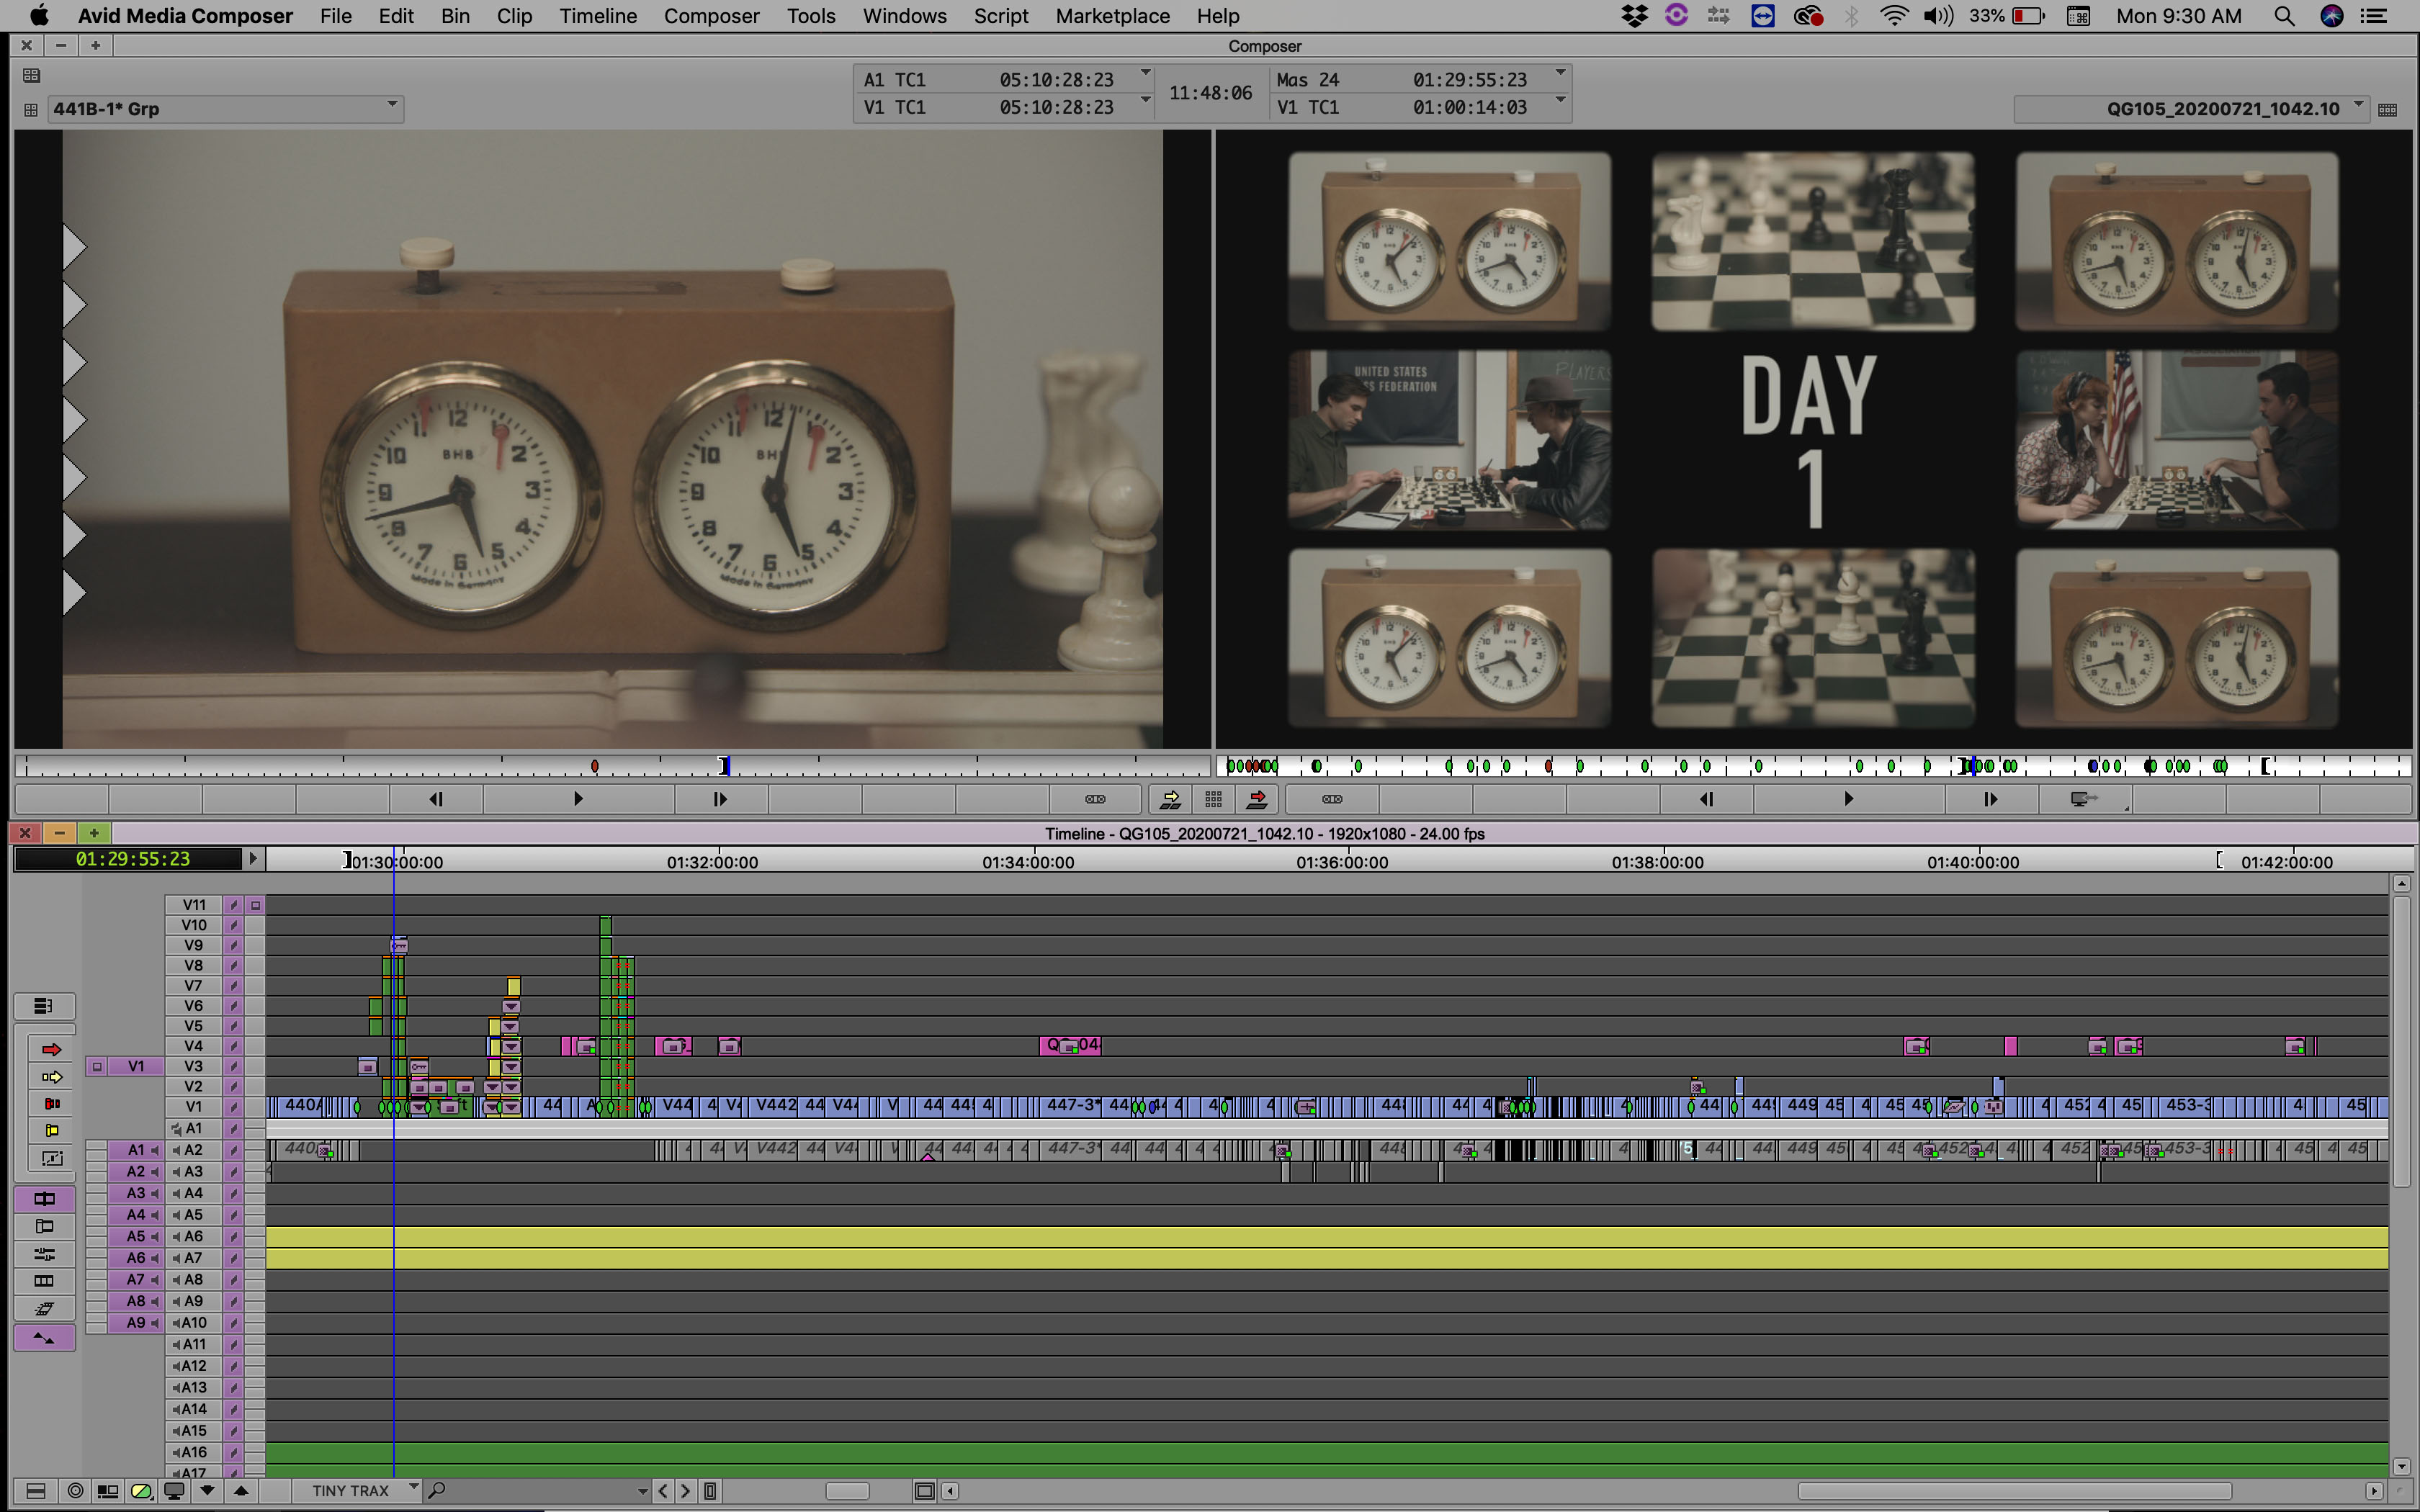Step backward one frame in source monitor
The width and height of the screenshot is (2420, 1512).
436,799
